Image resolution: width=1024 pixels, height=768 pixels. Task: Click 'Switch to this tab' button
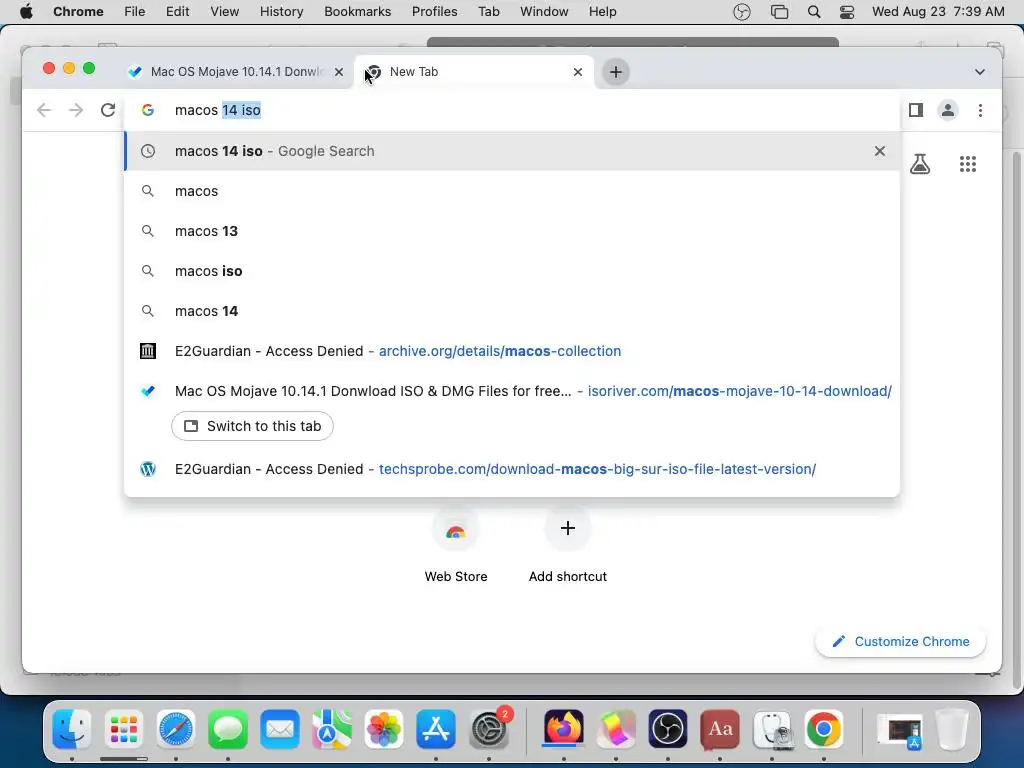[x=252, y=426]
